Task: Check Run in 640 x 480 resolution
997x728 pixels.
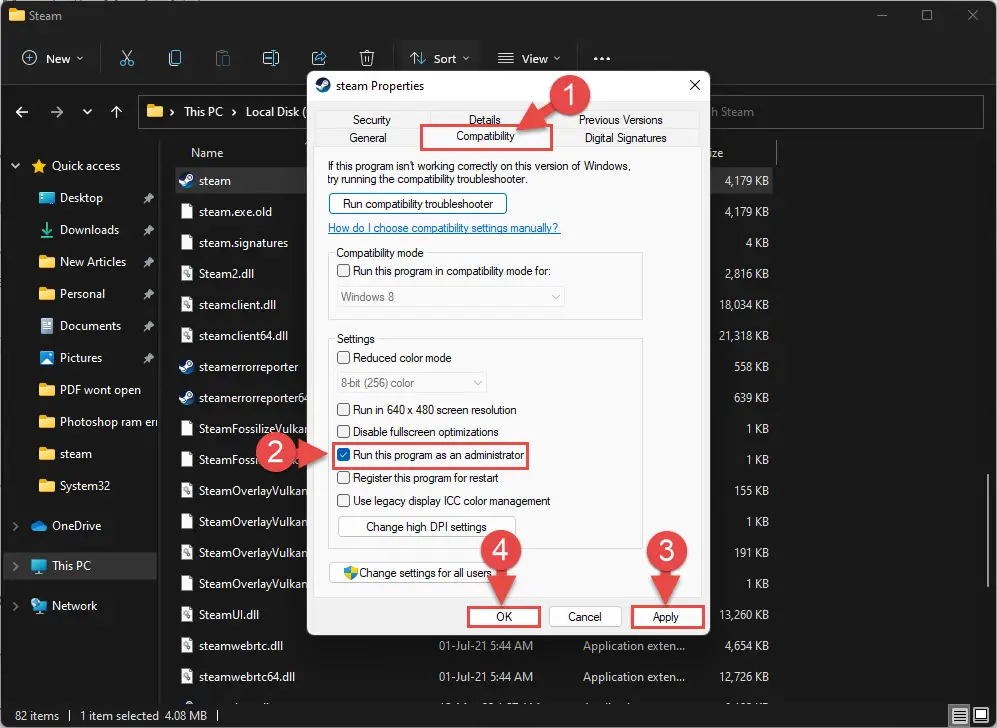Action: (343, 410)
